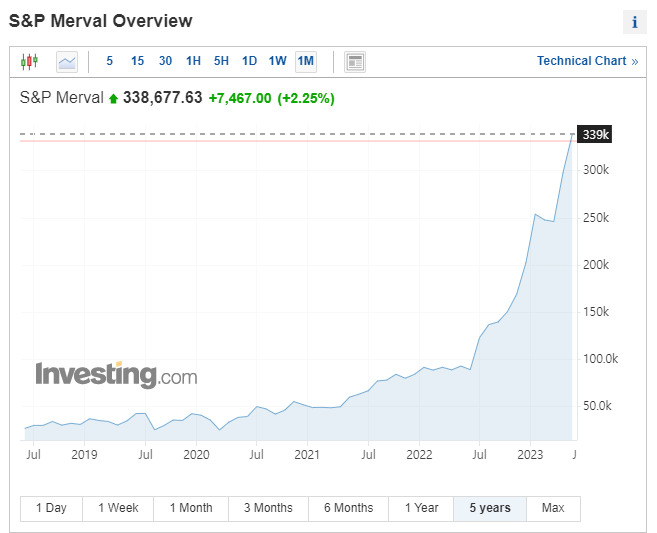Click the 2022 date axis label
Image resolution: width=657 pixels, height=533 pixels.
coord(419,455)
